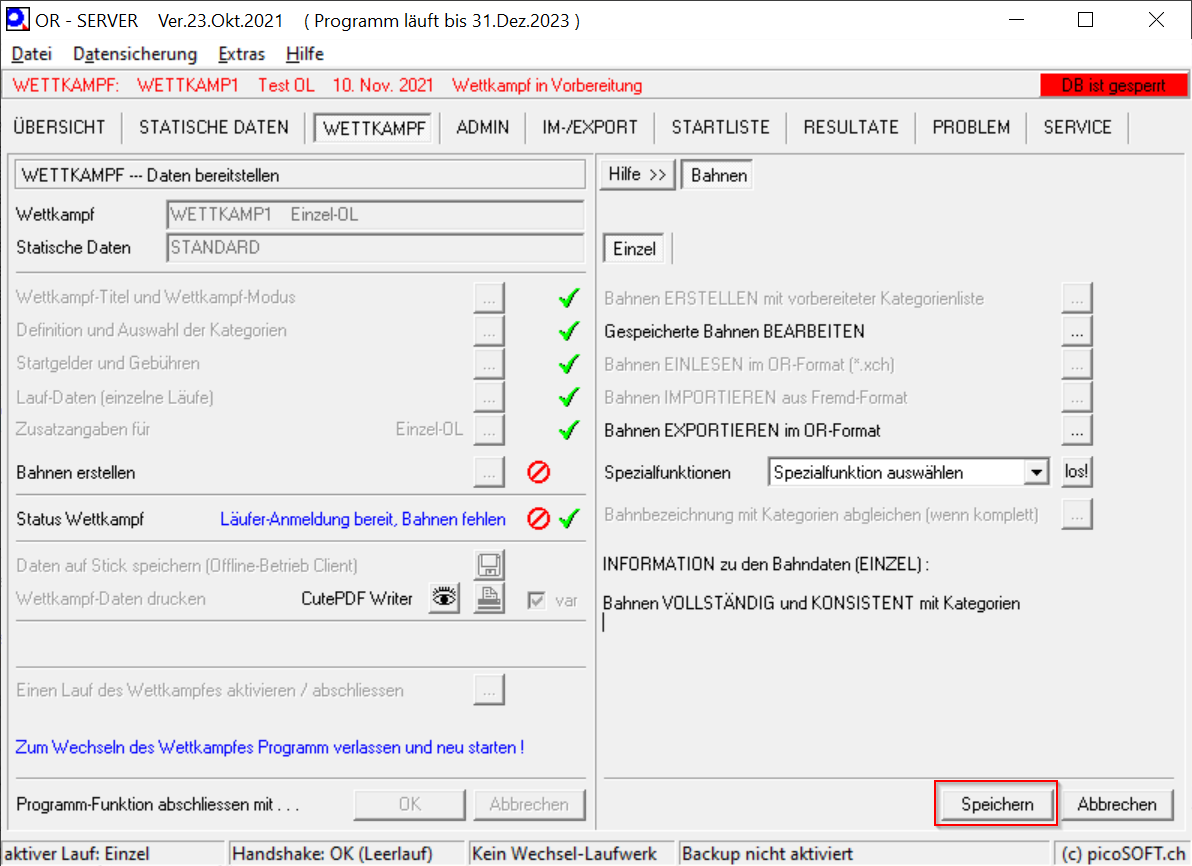This screenshot has height=866, width=1192.
Task: Switch to the STARTLISTE tab
Action: (720, 127)
